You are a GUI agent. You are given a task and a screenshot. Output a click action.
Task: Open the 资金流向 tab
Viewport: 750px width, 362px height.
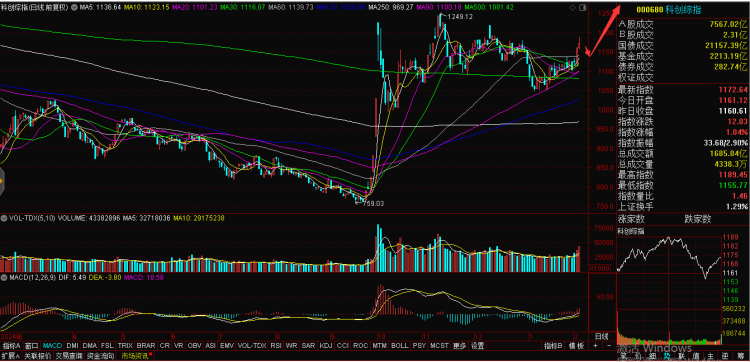click(x=100, y=356)
